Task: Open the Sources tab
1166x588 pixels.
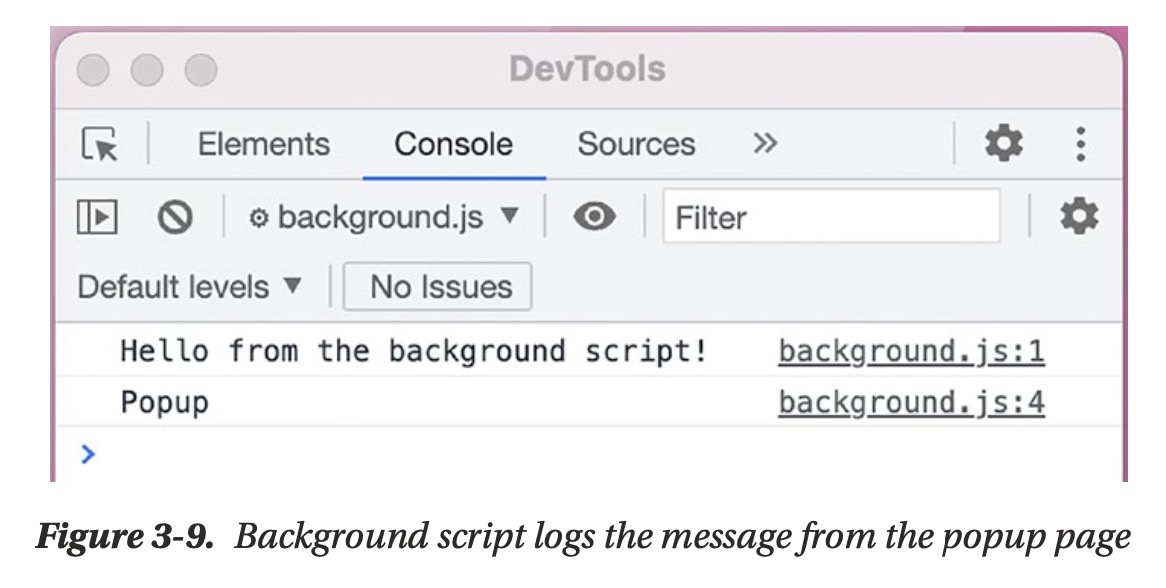Action: pyautogui.click(x=635, y=144)
